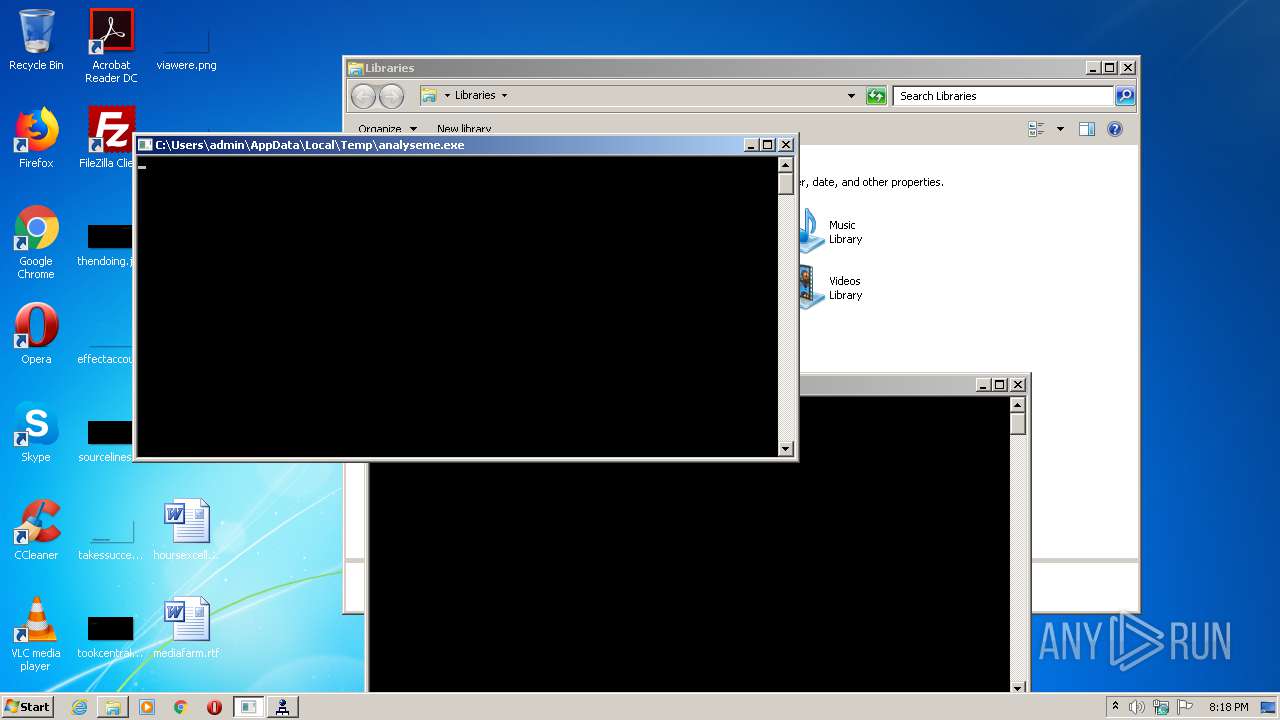Open Videos Library in Libraries window
This screenshot has height=720, width=1280.
tap(832, 288)
